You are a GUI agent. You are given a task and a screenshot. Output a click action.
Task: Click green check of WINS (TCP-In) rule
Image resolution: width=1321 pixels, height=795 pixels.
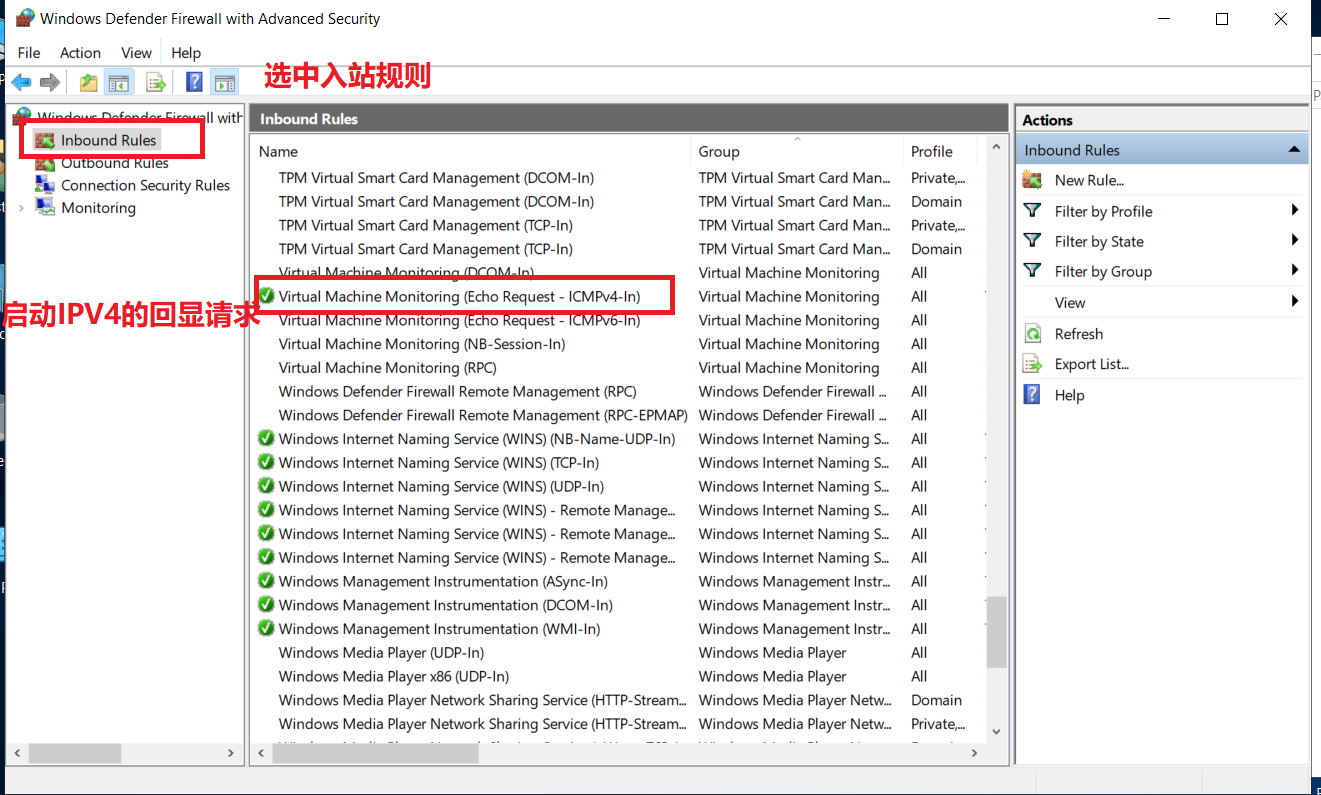(266, 462)
